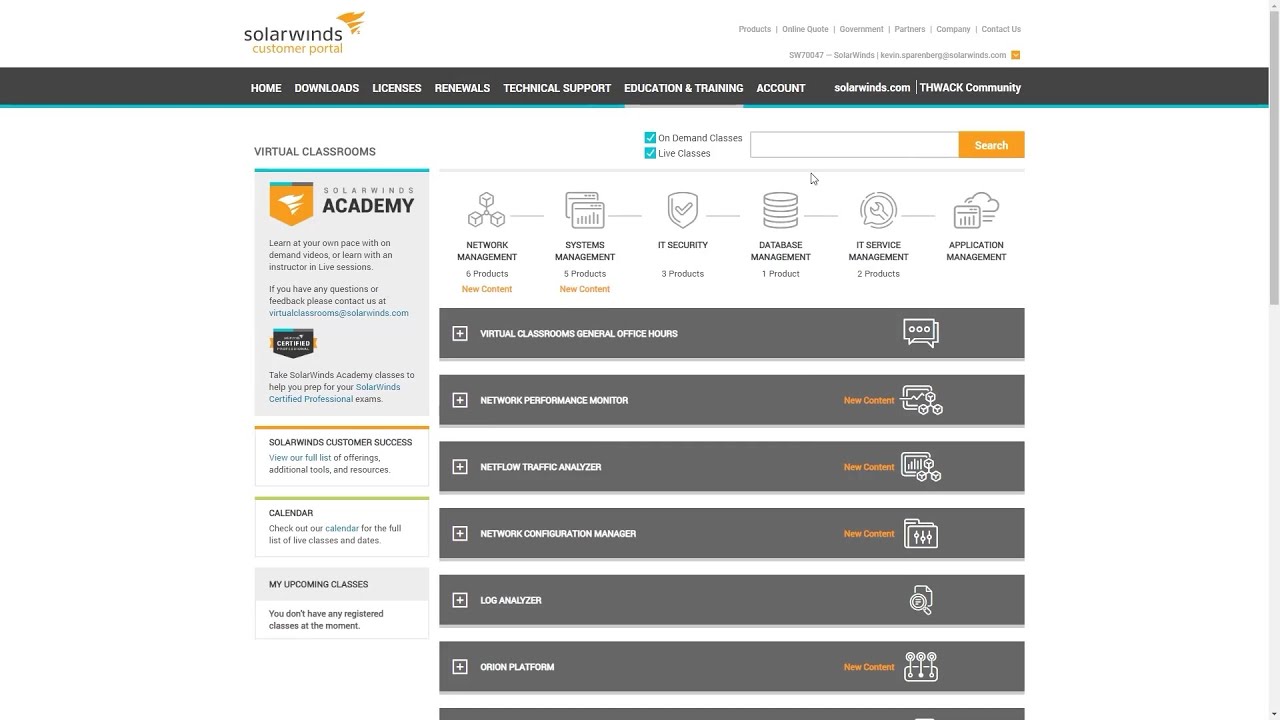Select the Education & Training menu
1280x720 pixels.
[x=683, y=88]
